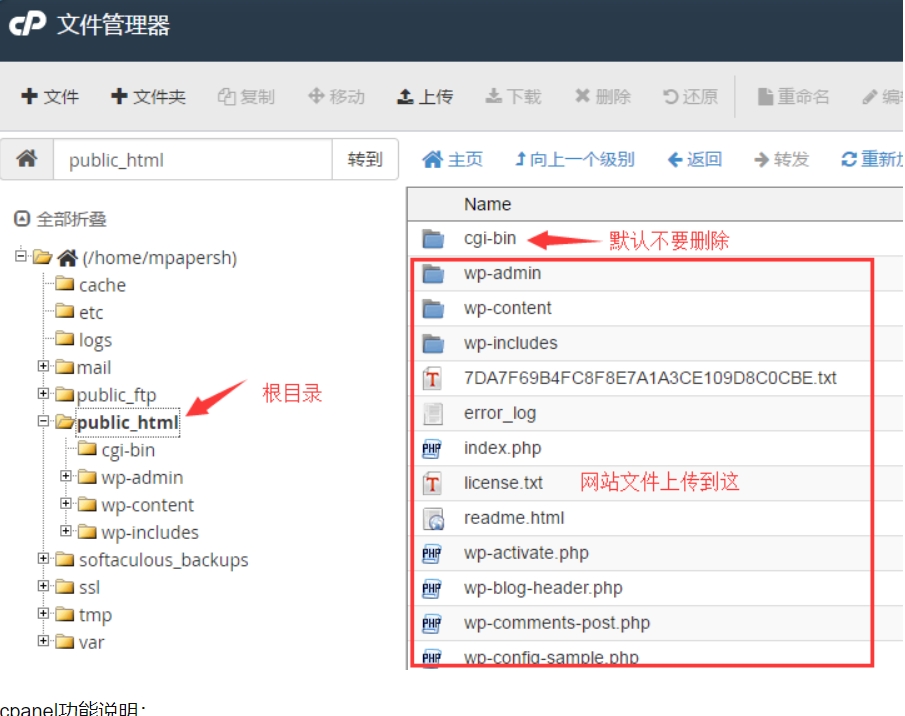
Task: Create a new file with +文件
Action: [50, 96]
